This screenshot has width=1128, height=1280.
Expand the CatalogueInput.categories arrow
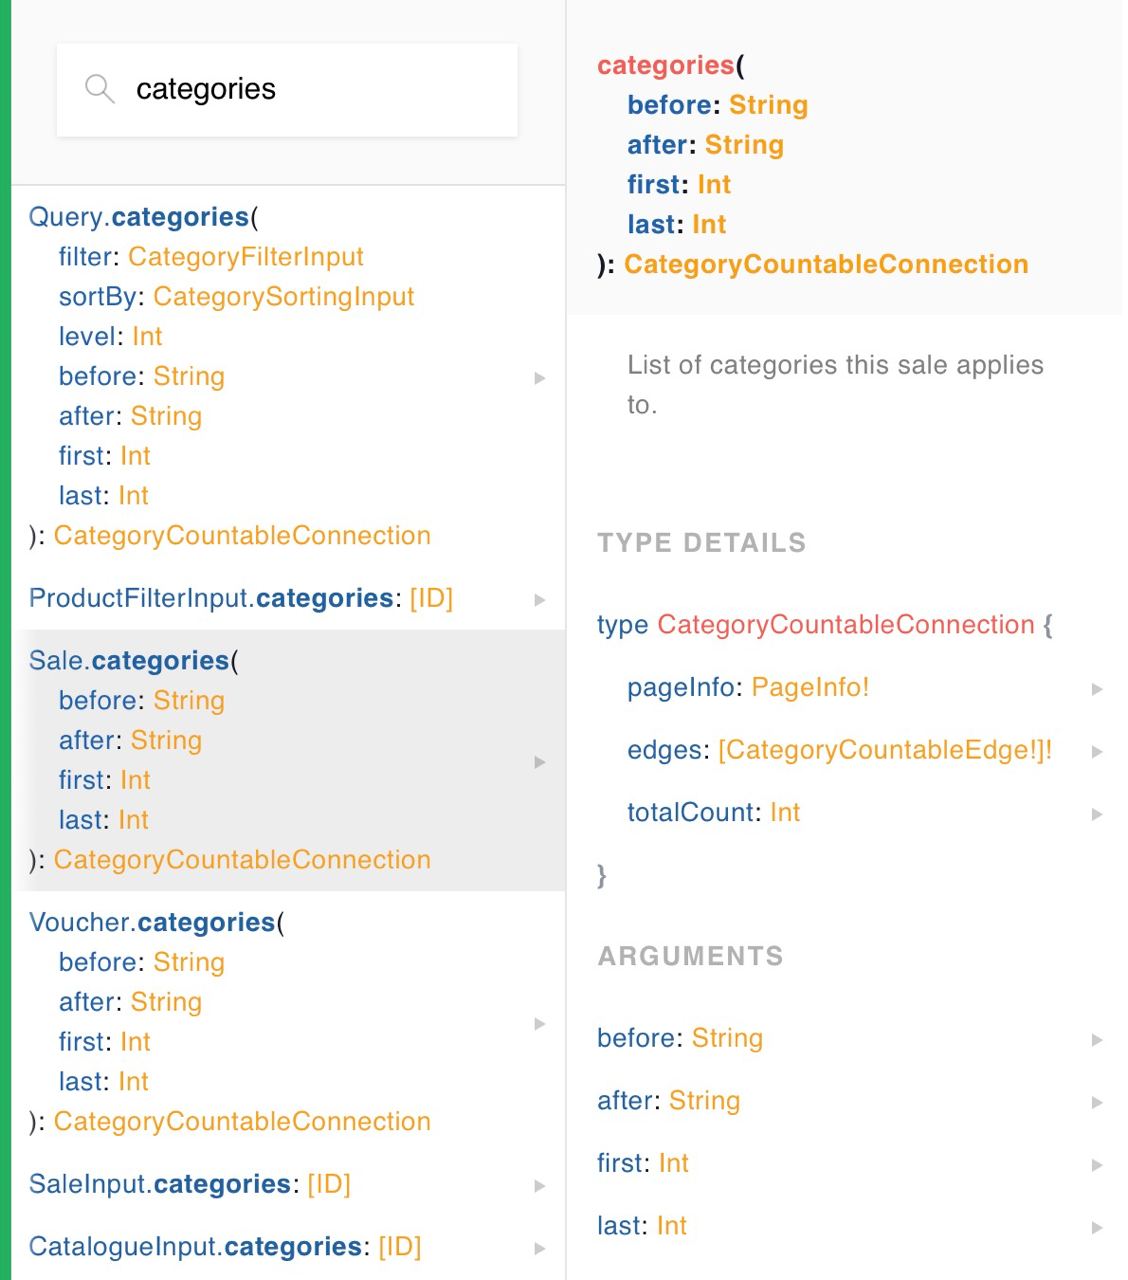(x=540, y=1248)
